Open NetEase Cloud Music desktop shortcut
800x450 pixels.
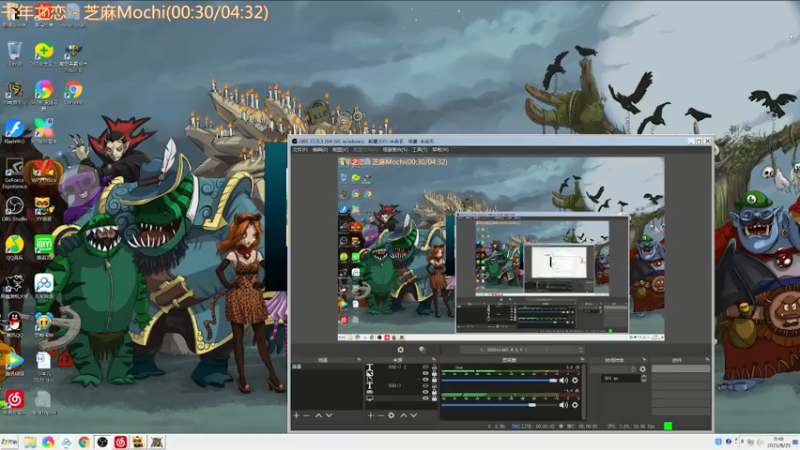pos(14,402)
